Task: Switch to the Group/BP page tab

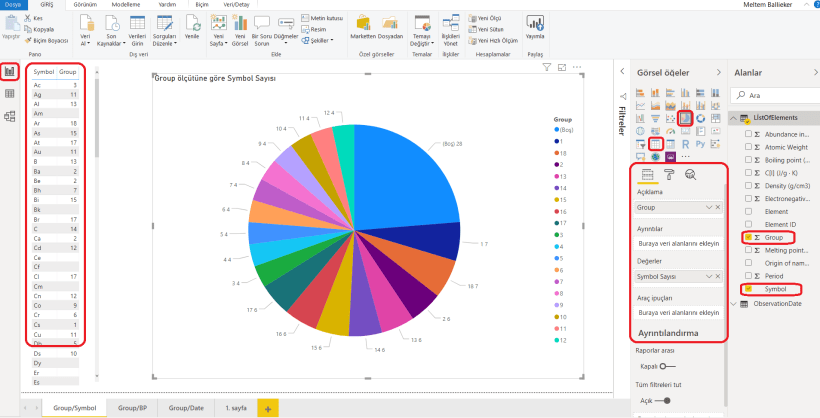Action: click(132, 408)
